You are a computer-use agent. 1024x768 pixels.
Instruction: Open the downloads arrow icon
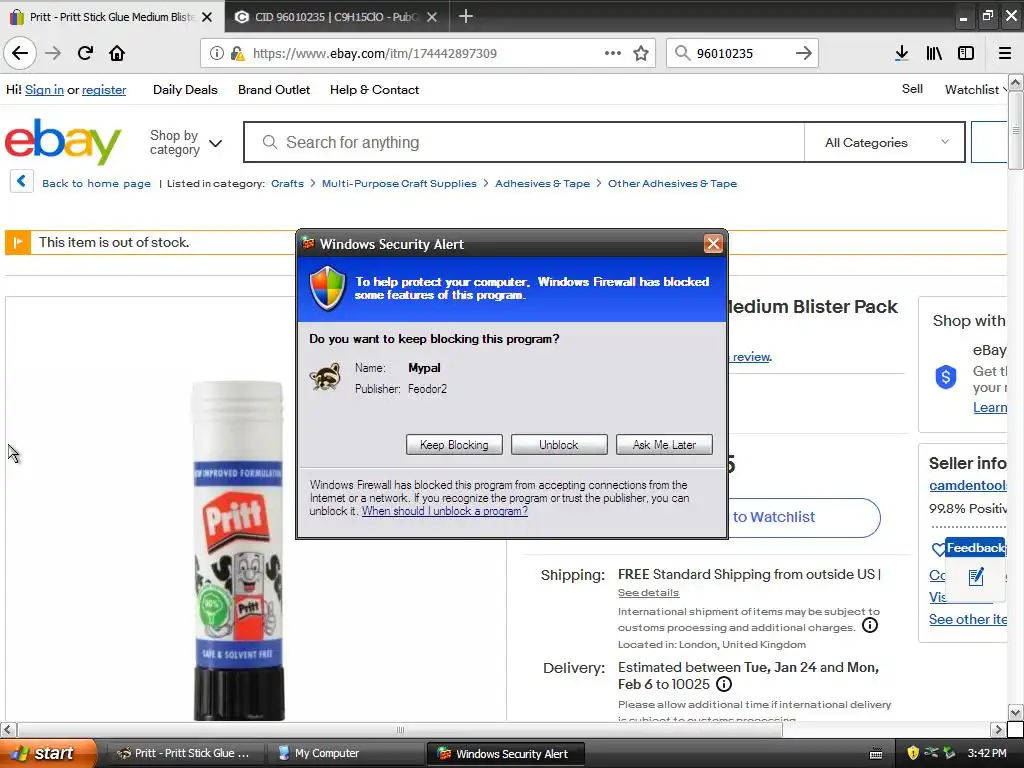tap(902, 53)
